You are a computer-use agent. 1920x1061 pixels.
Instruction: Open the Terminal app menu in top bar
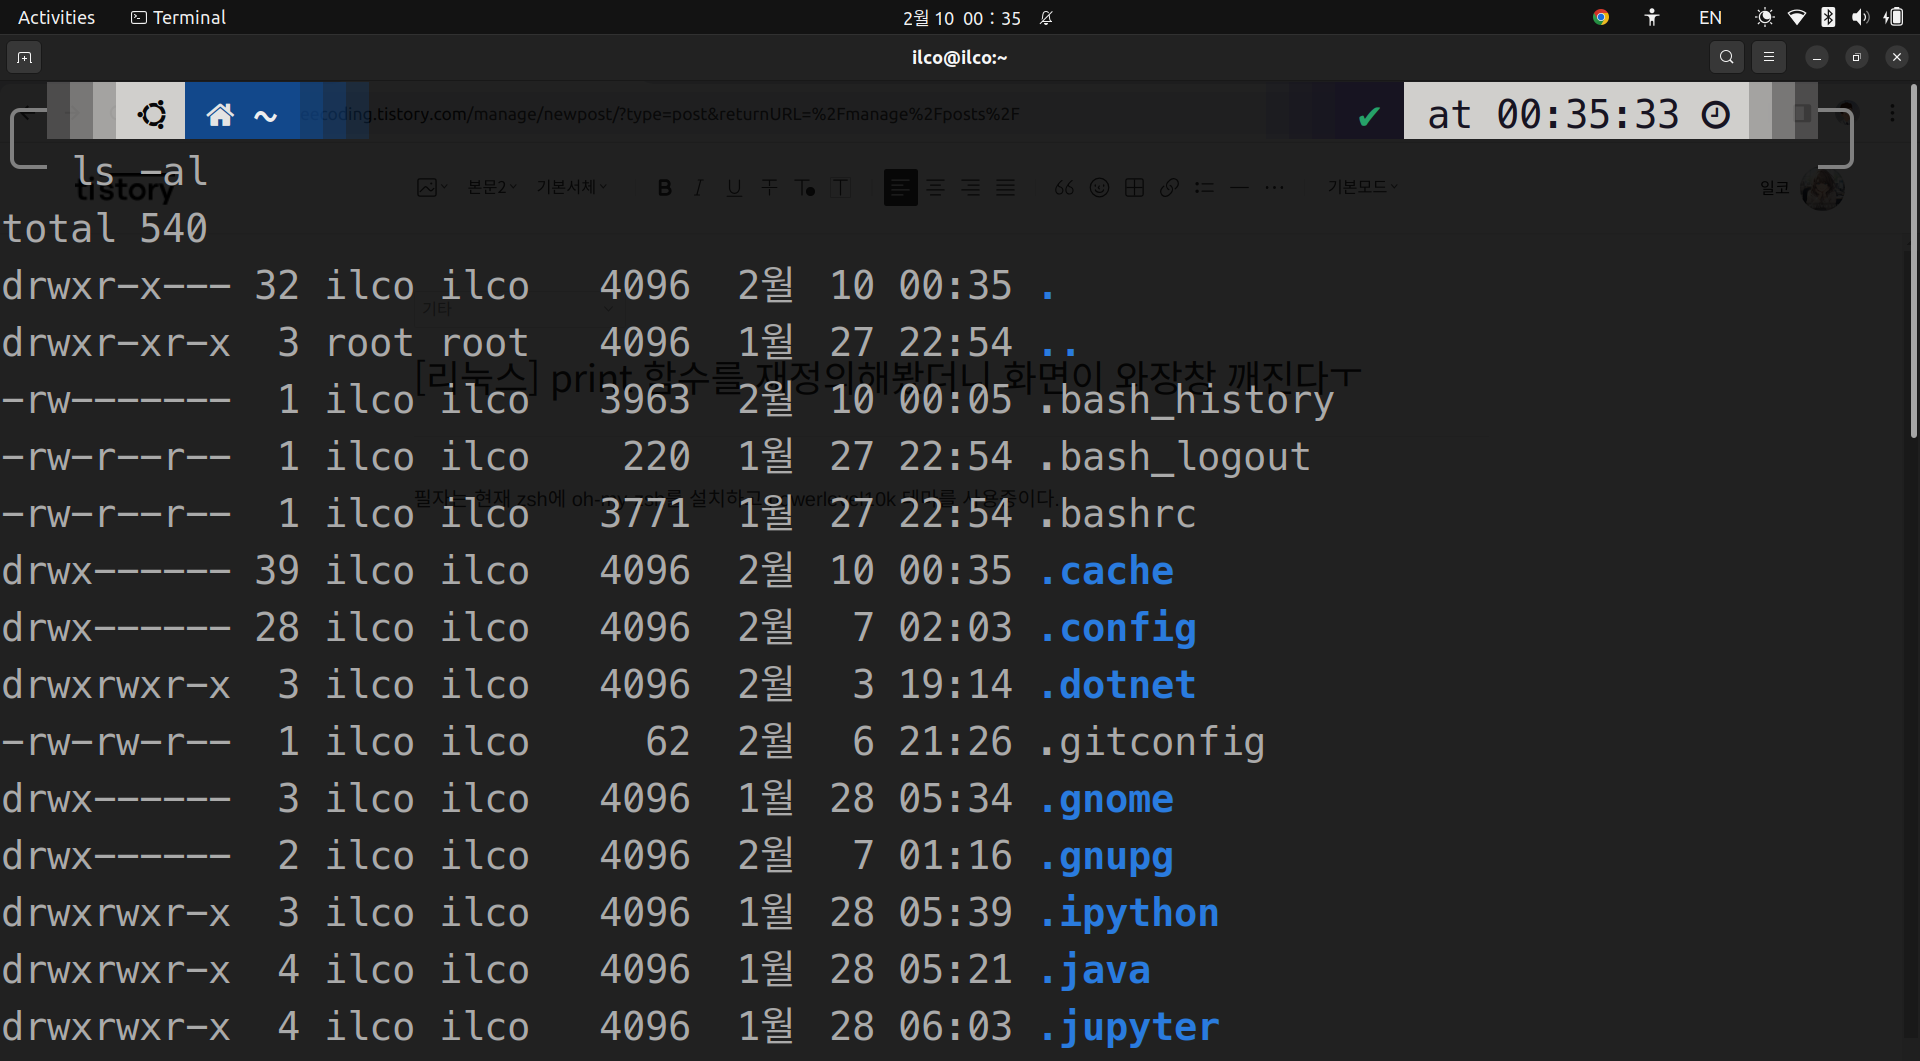pyautogui.click(x=178, y=17)
